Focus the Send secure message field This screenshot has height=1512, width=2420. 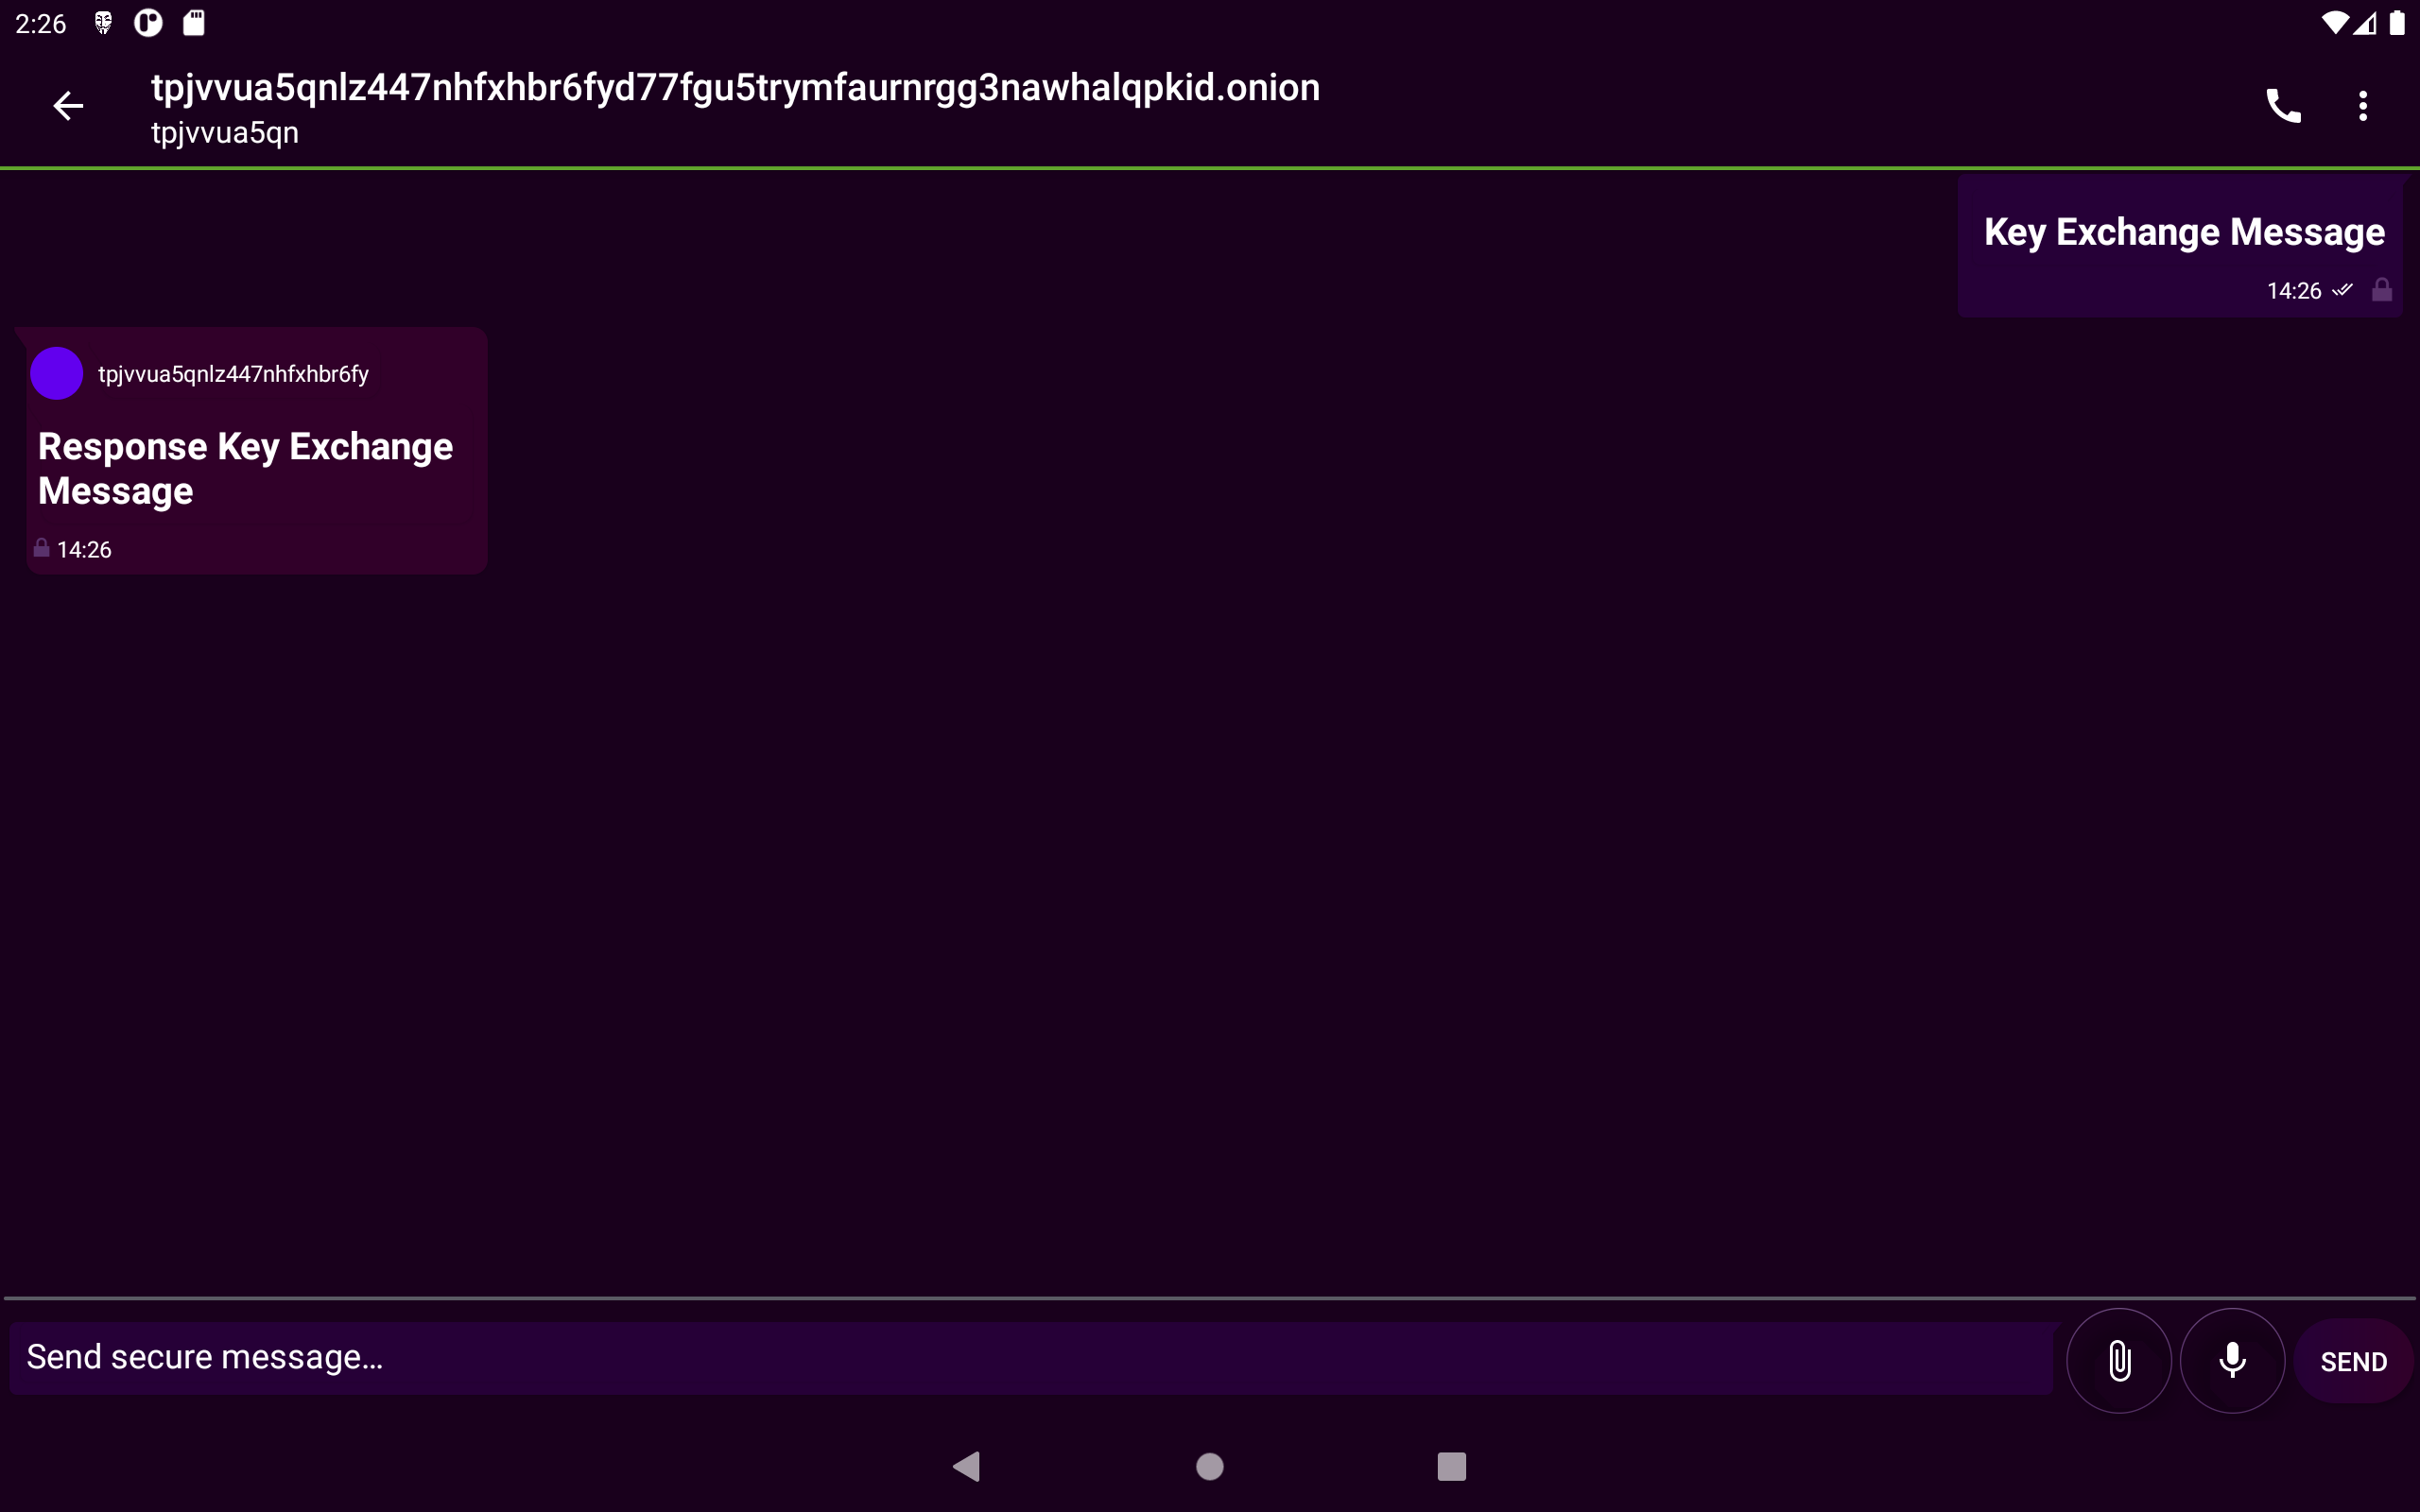tap(1030, 1358)
